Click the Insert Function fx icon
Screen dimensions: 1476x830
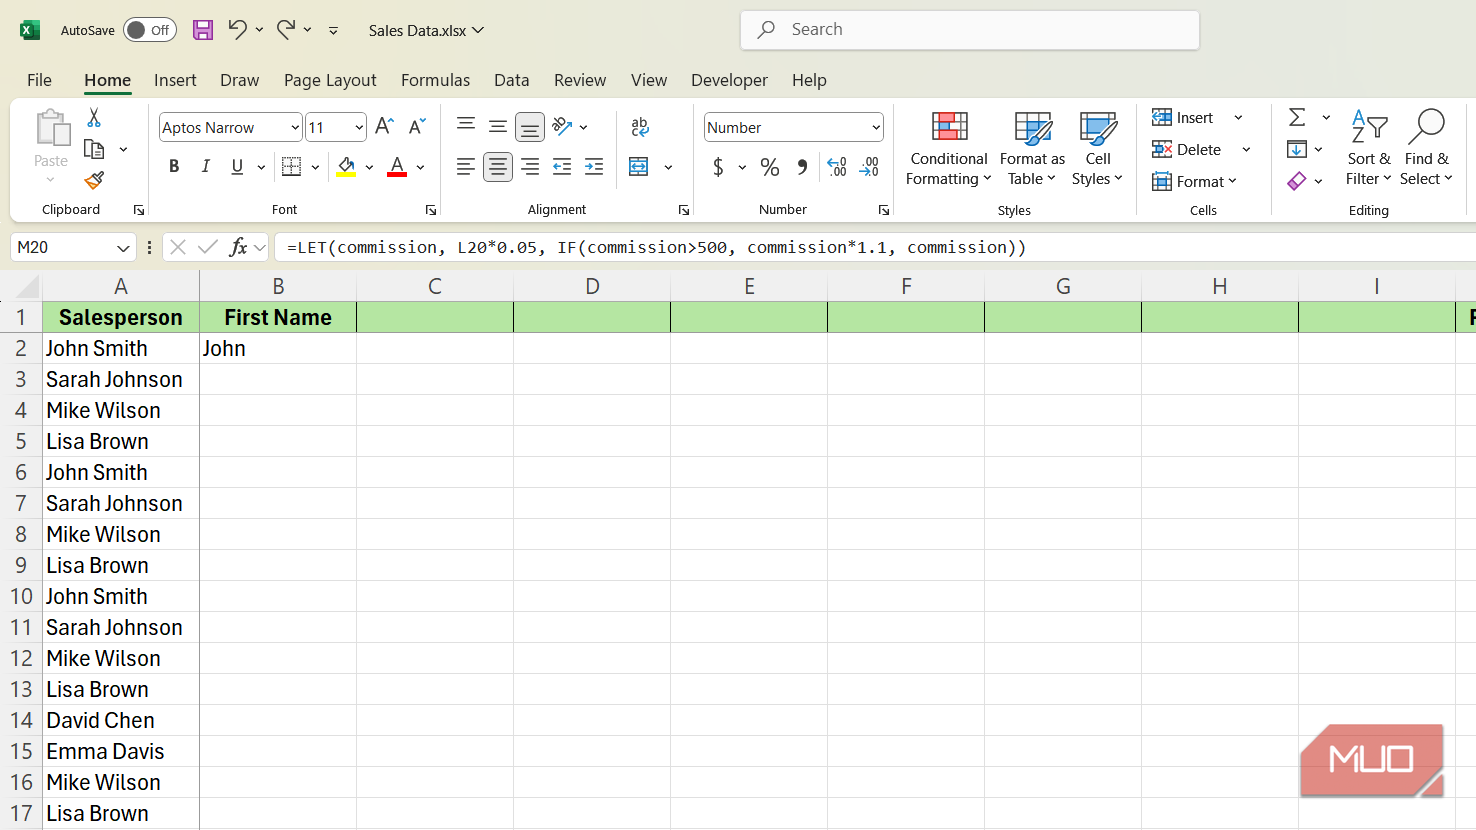click(x=238, y=247)
